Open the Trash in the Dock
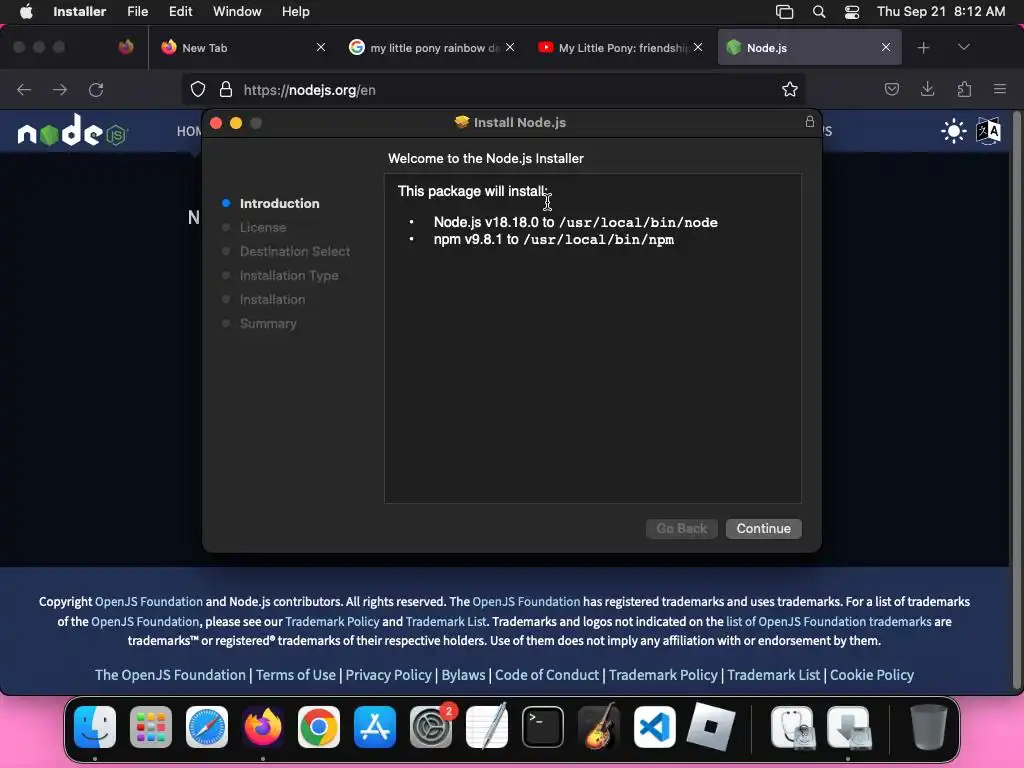The height and width of the screenshot is (768, 1024). click(x=929, y=727)
